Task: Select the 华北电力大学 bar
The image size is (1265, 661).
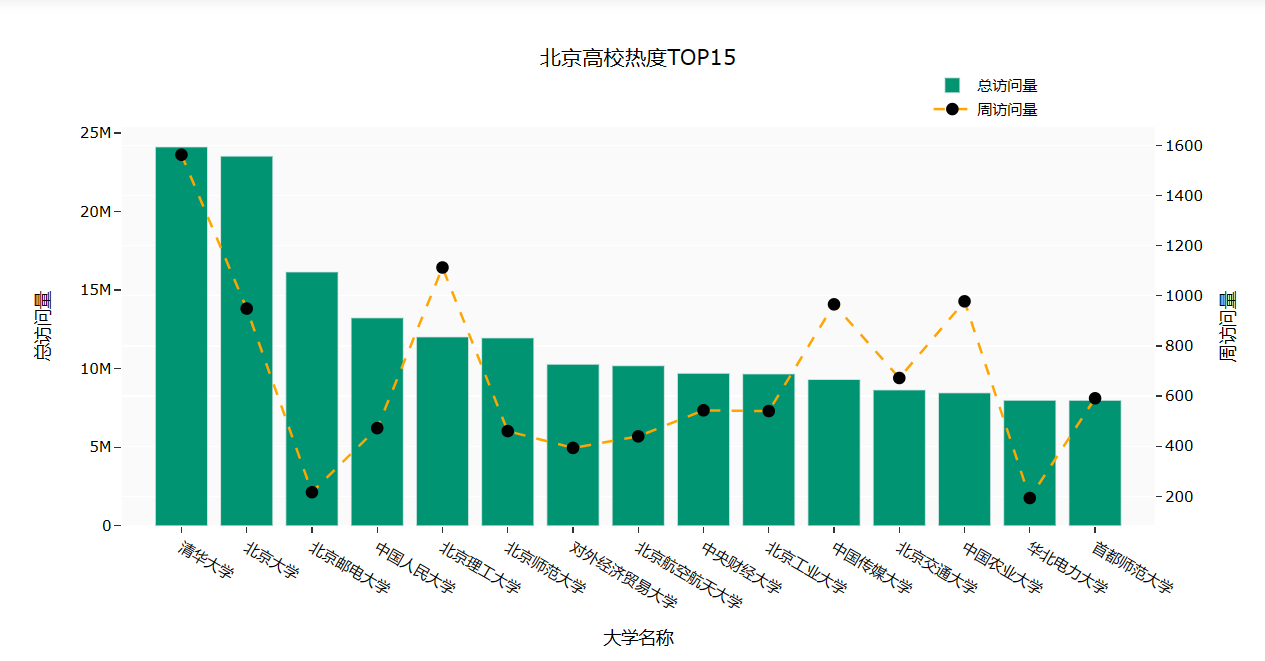Action: 1029,463
